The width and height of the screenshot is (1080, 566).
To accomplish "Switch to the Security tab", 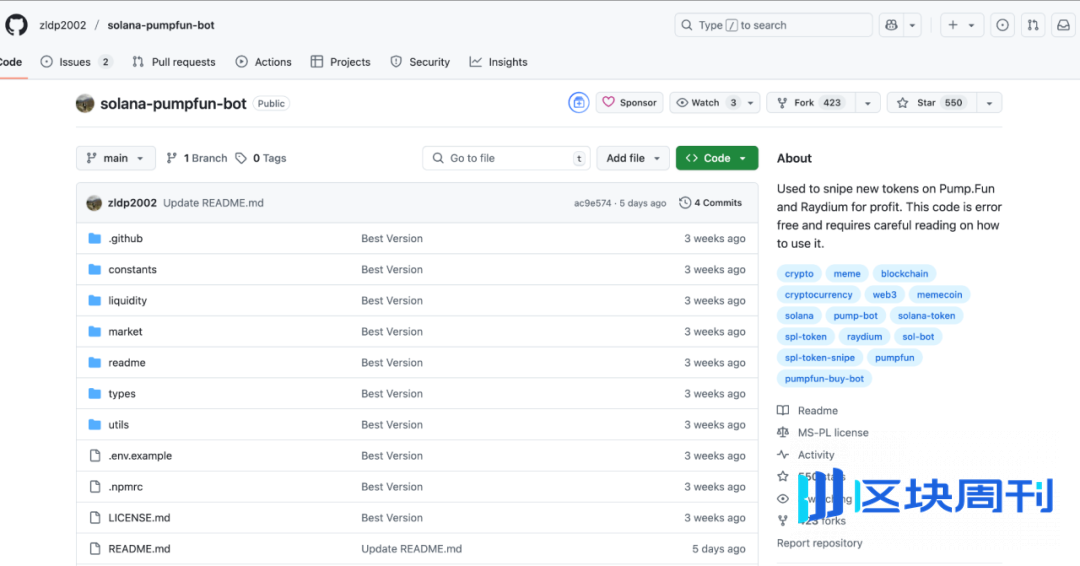I will (x=419, y=62).
